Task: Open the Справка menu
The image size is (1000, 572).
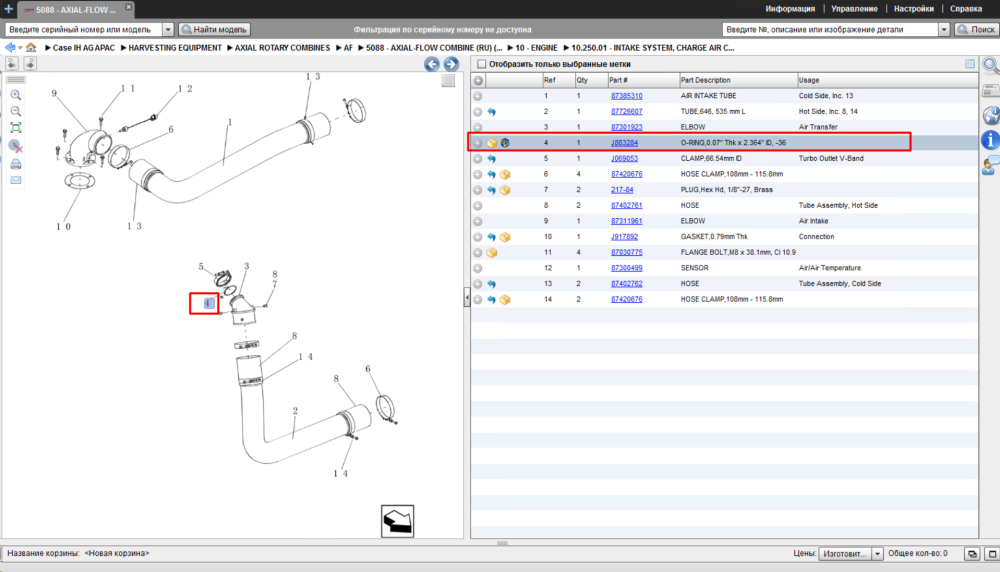Action: click(966, 9)
